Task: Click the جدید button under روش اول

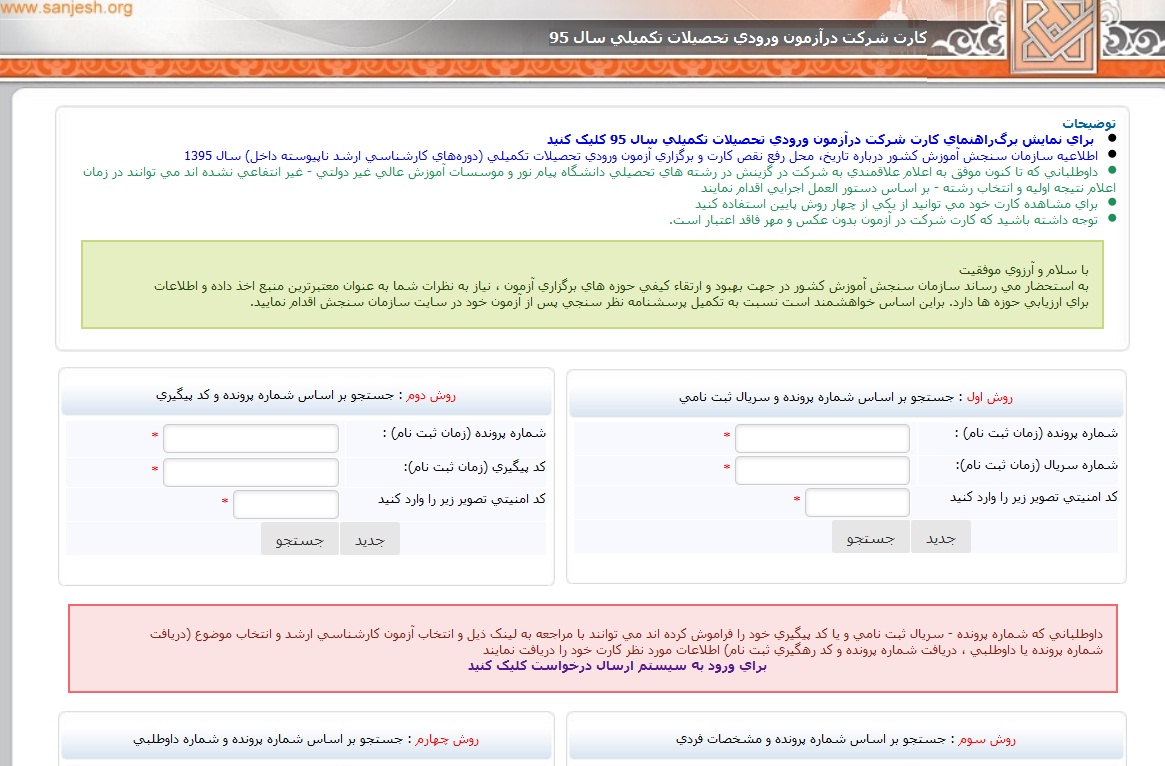Action: pos(941,538)
